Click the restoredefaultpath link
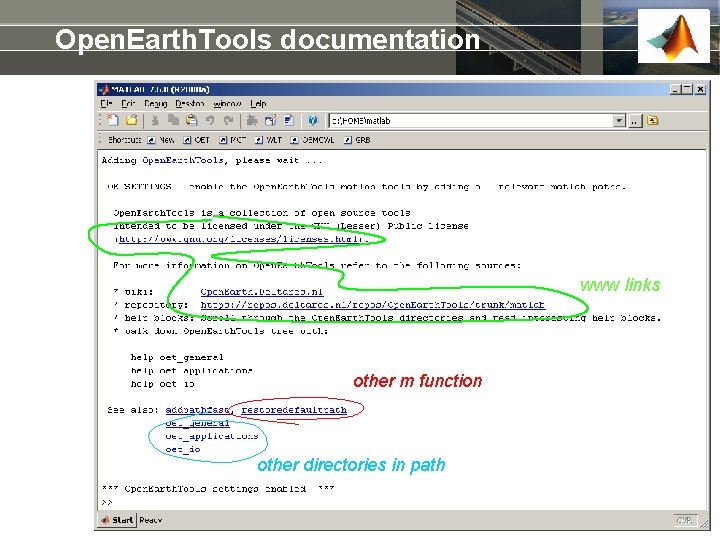 coord(294,410)
